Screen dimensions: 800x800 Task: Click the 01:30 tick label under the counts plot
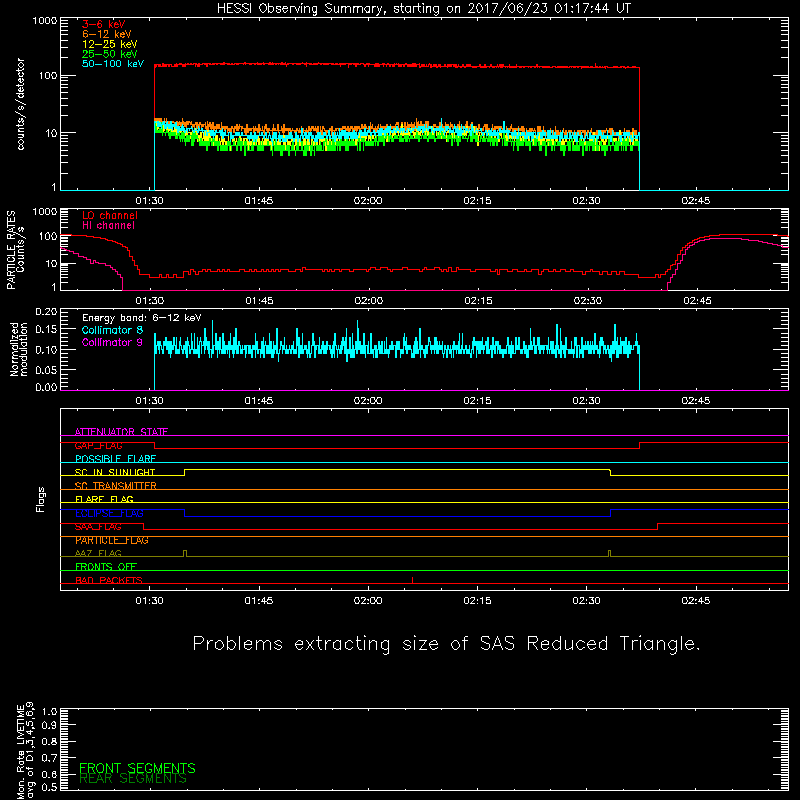coord(149,201)
